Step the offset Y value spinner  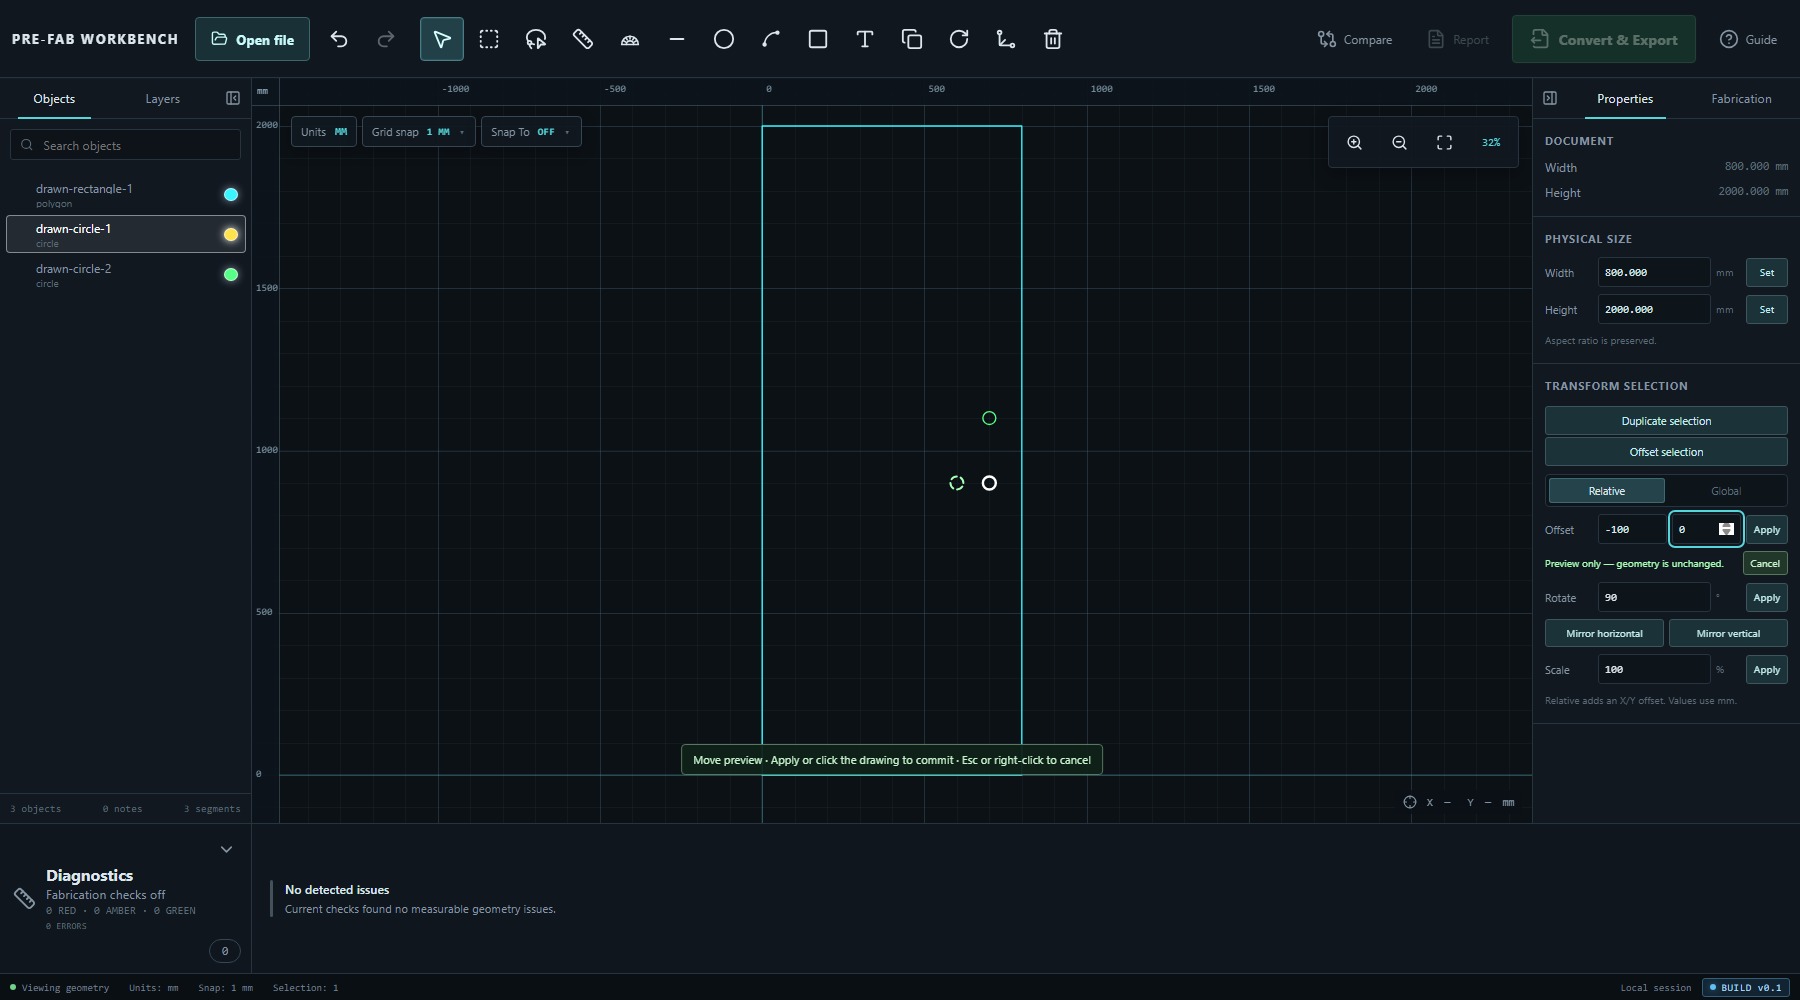[x=1726, y=529]
